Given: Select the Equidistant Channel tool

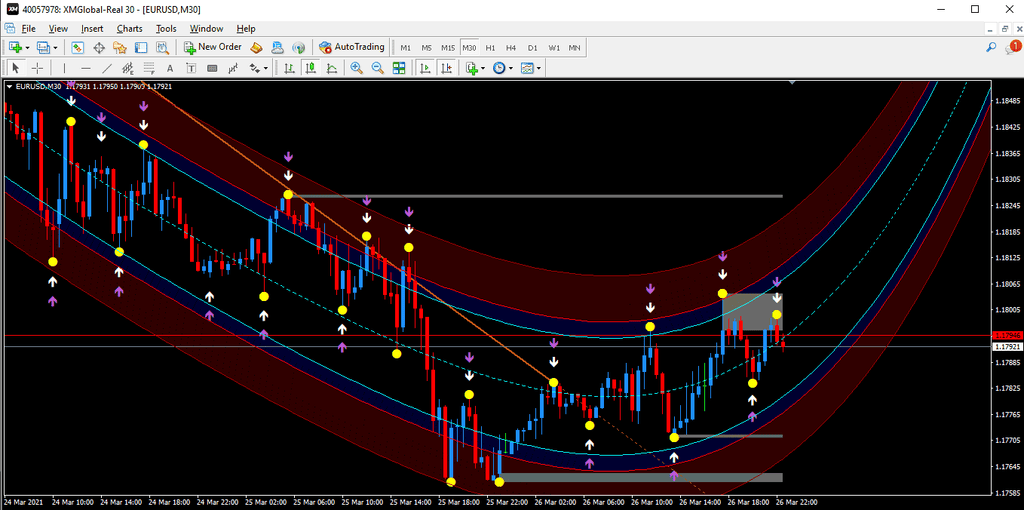Looking at the screenshot, I should [128, 68].
